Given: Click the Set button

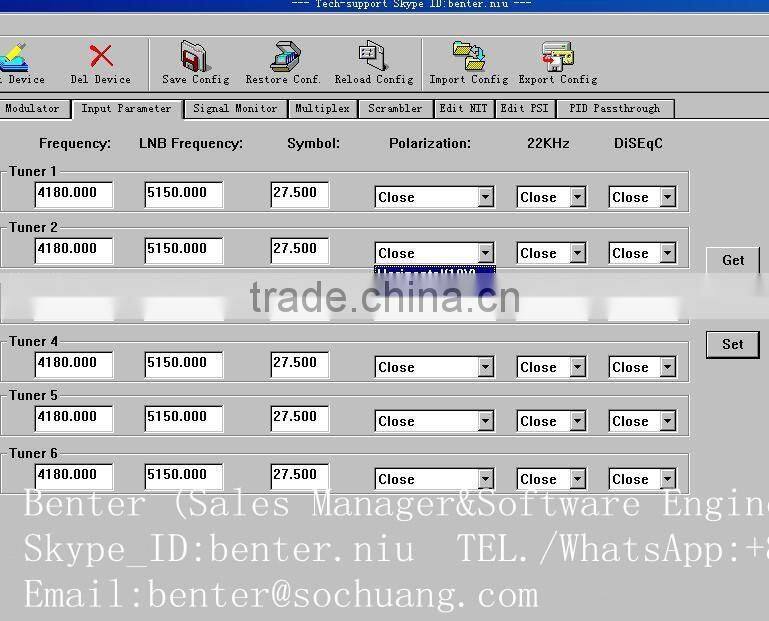Looking at the screenshot, I should 733,344.
